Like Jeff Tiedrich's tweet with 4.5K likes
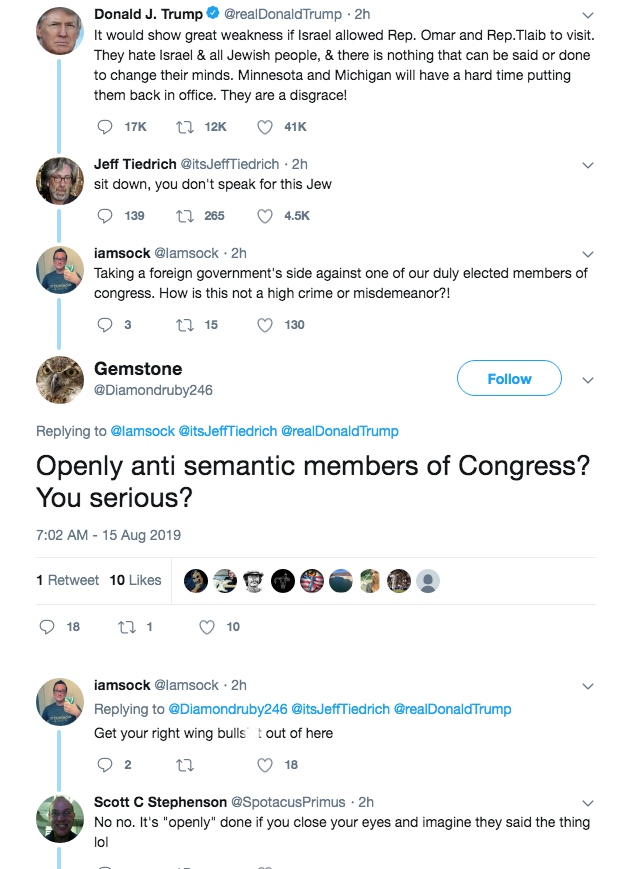 [265, 216]
